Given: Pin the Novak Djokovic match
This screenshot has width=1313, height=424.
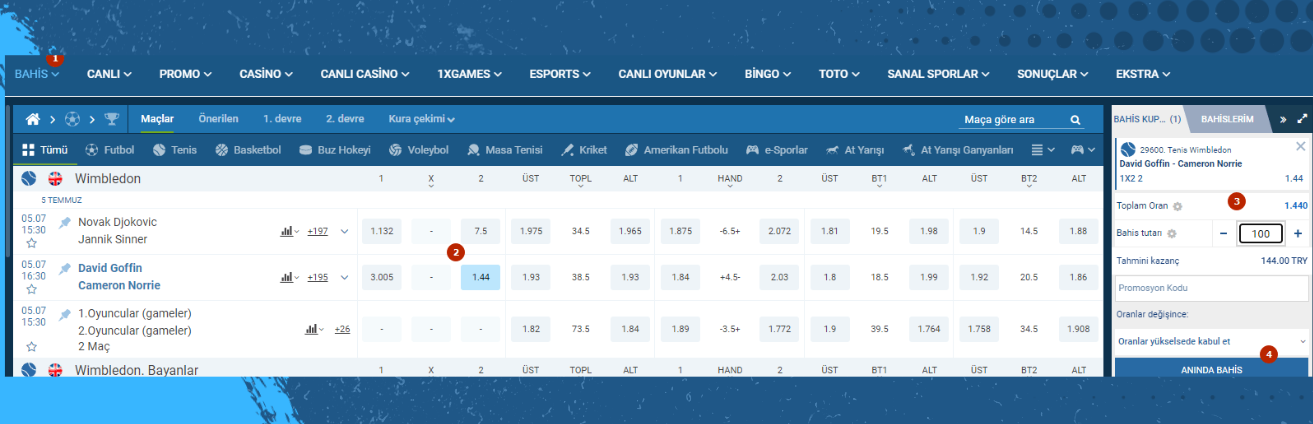Looking at the screenshot, I should click(65, 222).
